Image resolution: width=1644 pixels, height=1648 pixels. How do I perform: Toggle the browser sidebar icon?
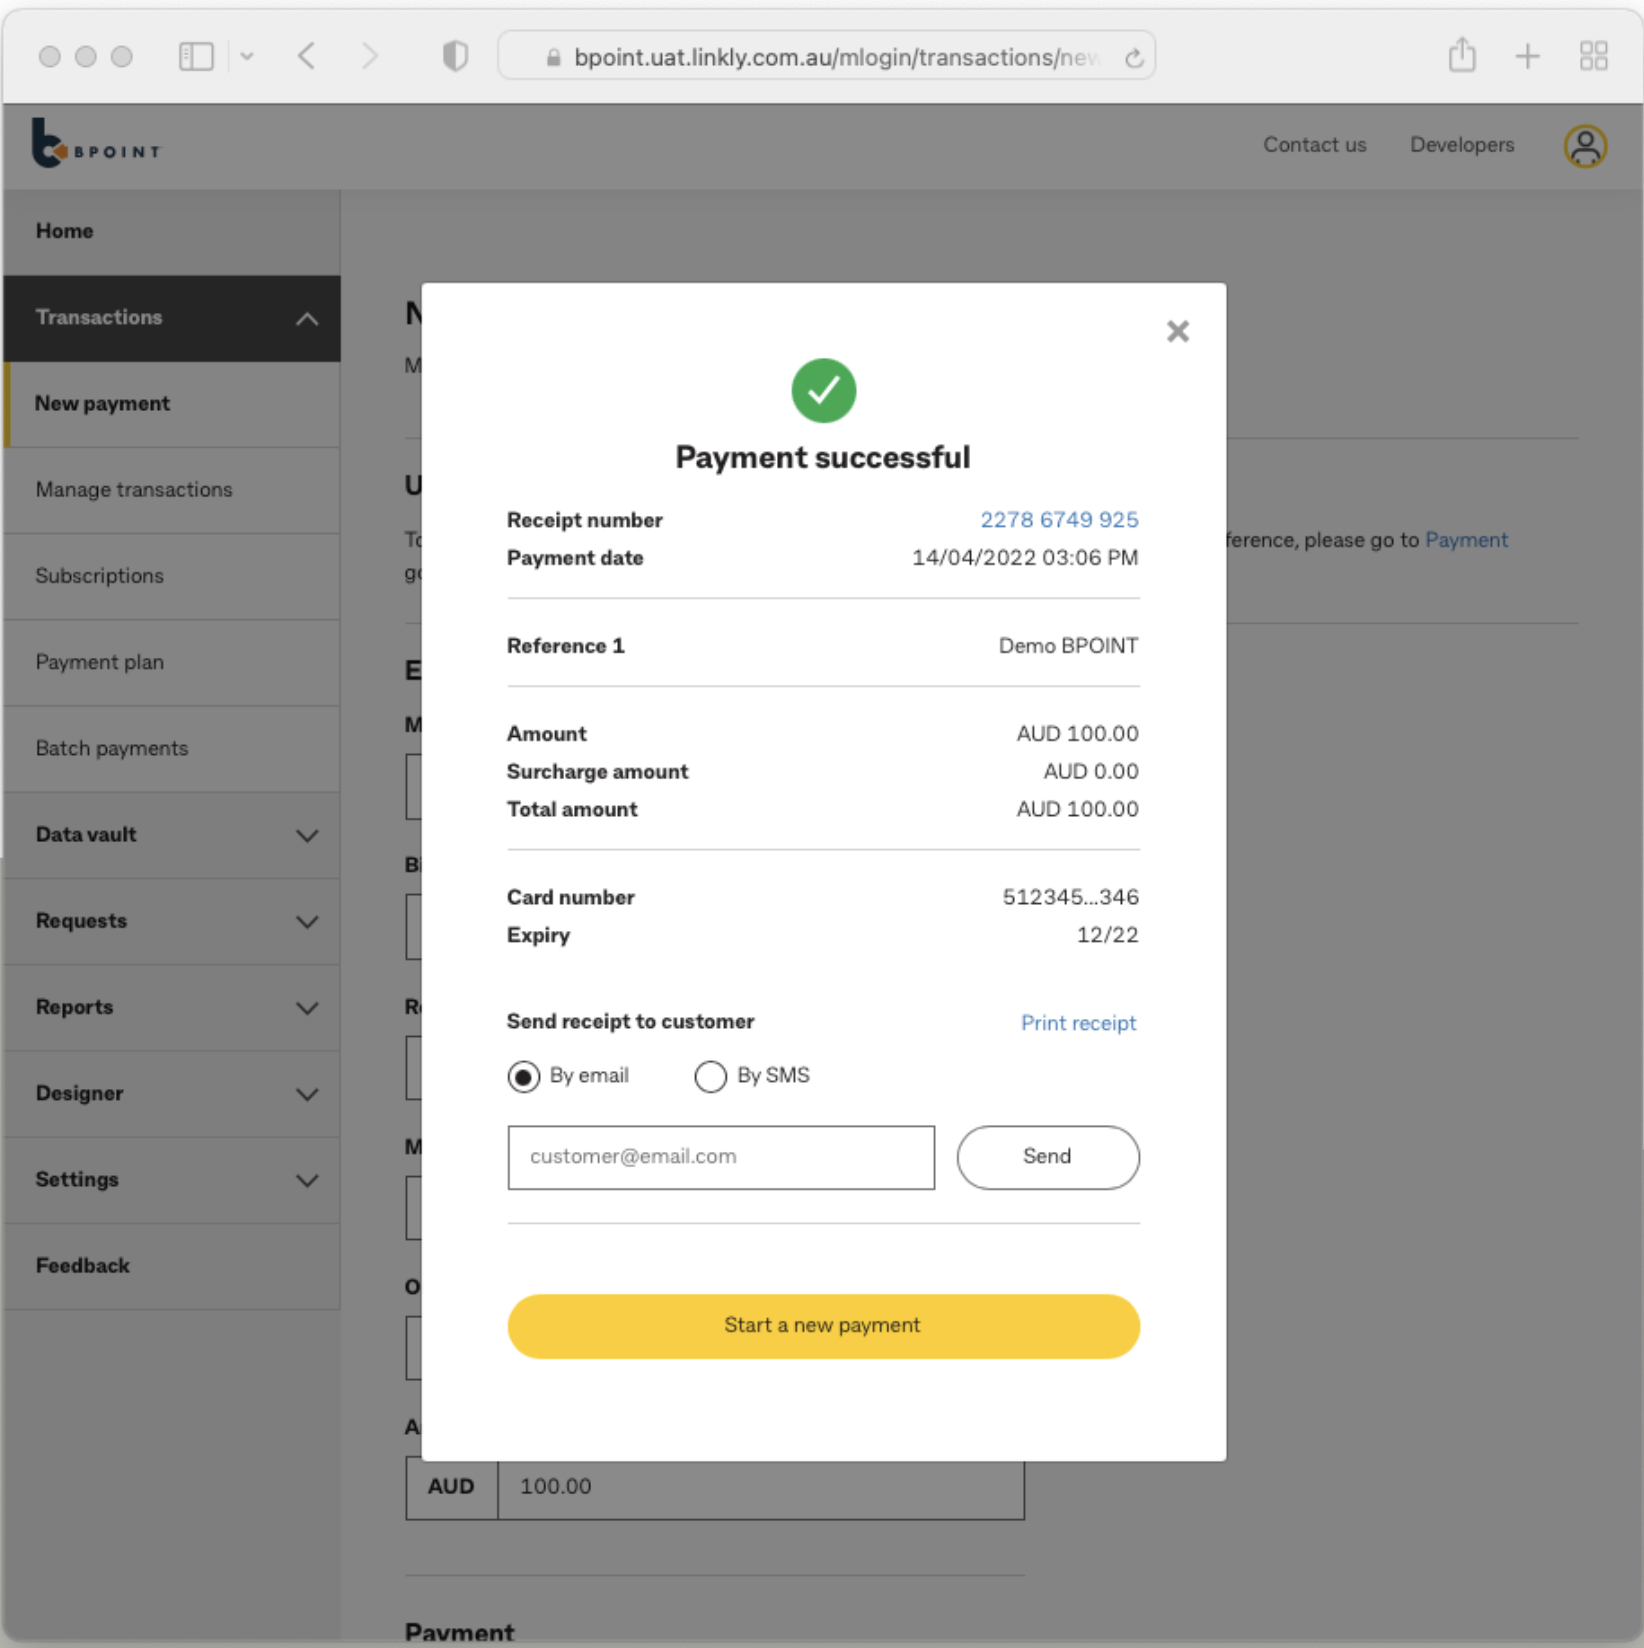pos(196,56)
